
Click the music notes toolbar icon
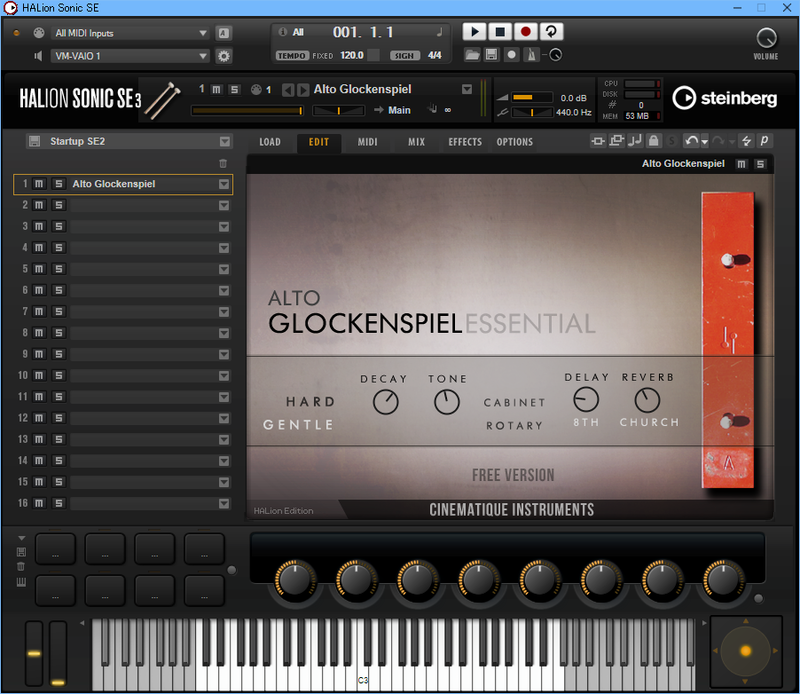pos(635,141)
